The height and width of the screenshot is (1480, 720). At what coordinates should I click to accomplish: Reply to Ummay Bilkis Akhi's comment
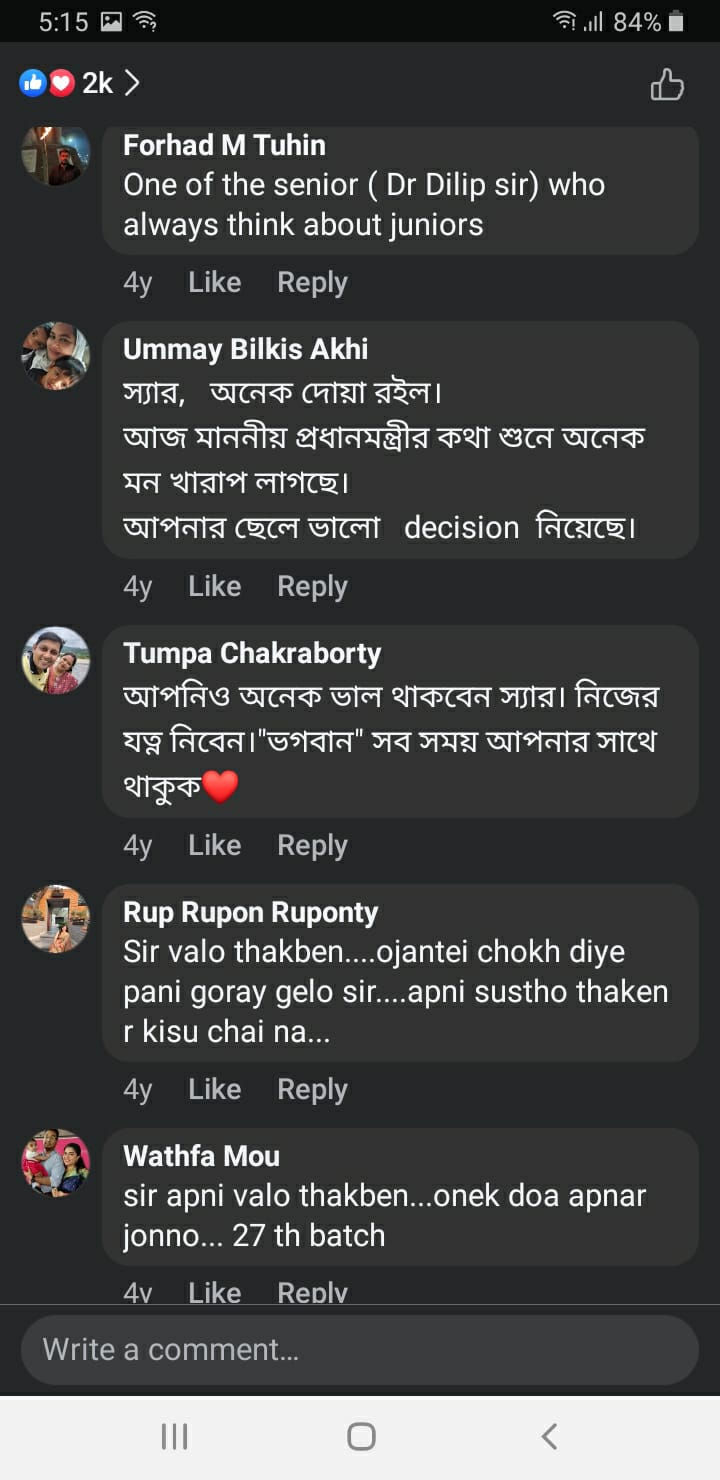point(312,587)
